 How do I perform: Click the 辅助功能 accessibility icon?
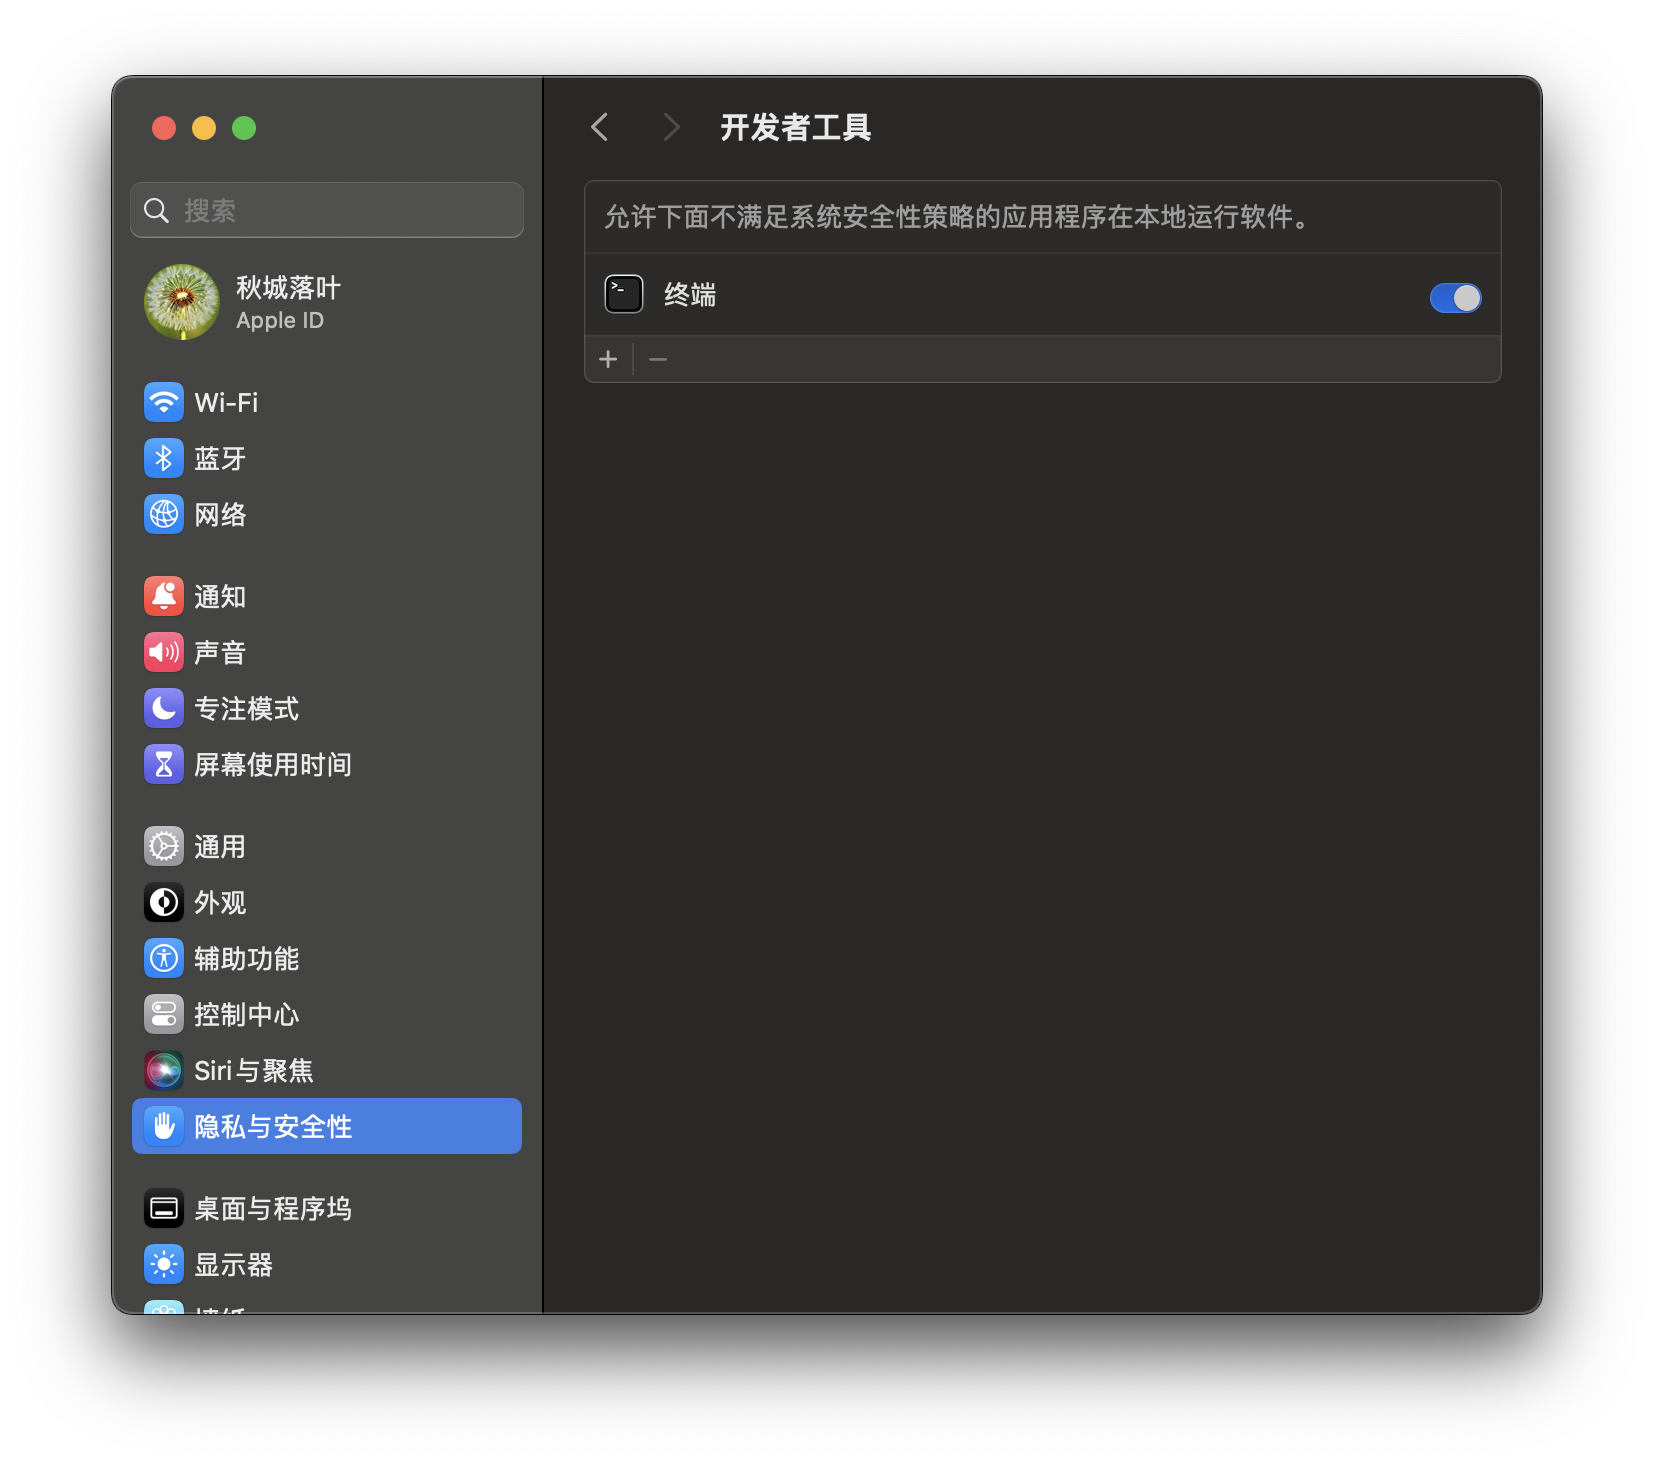164,958
